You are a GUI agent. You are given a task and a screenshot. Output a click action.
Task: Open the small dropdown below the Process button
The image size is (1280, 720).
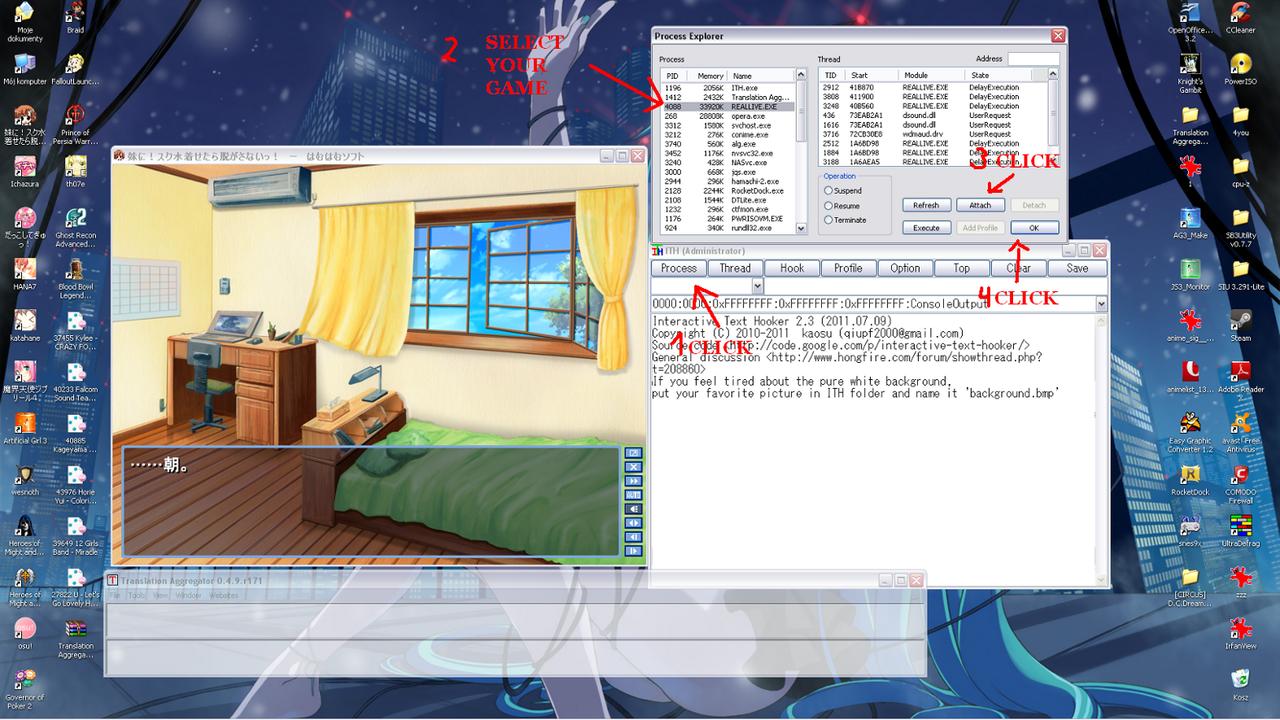pos(757,286)
